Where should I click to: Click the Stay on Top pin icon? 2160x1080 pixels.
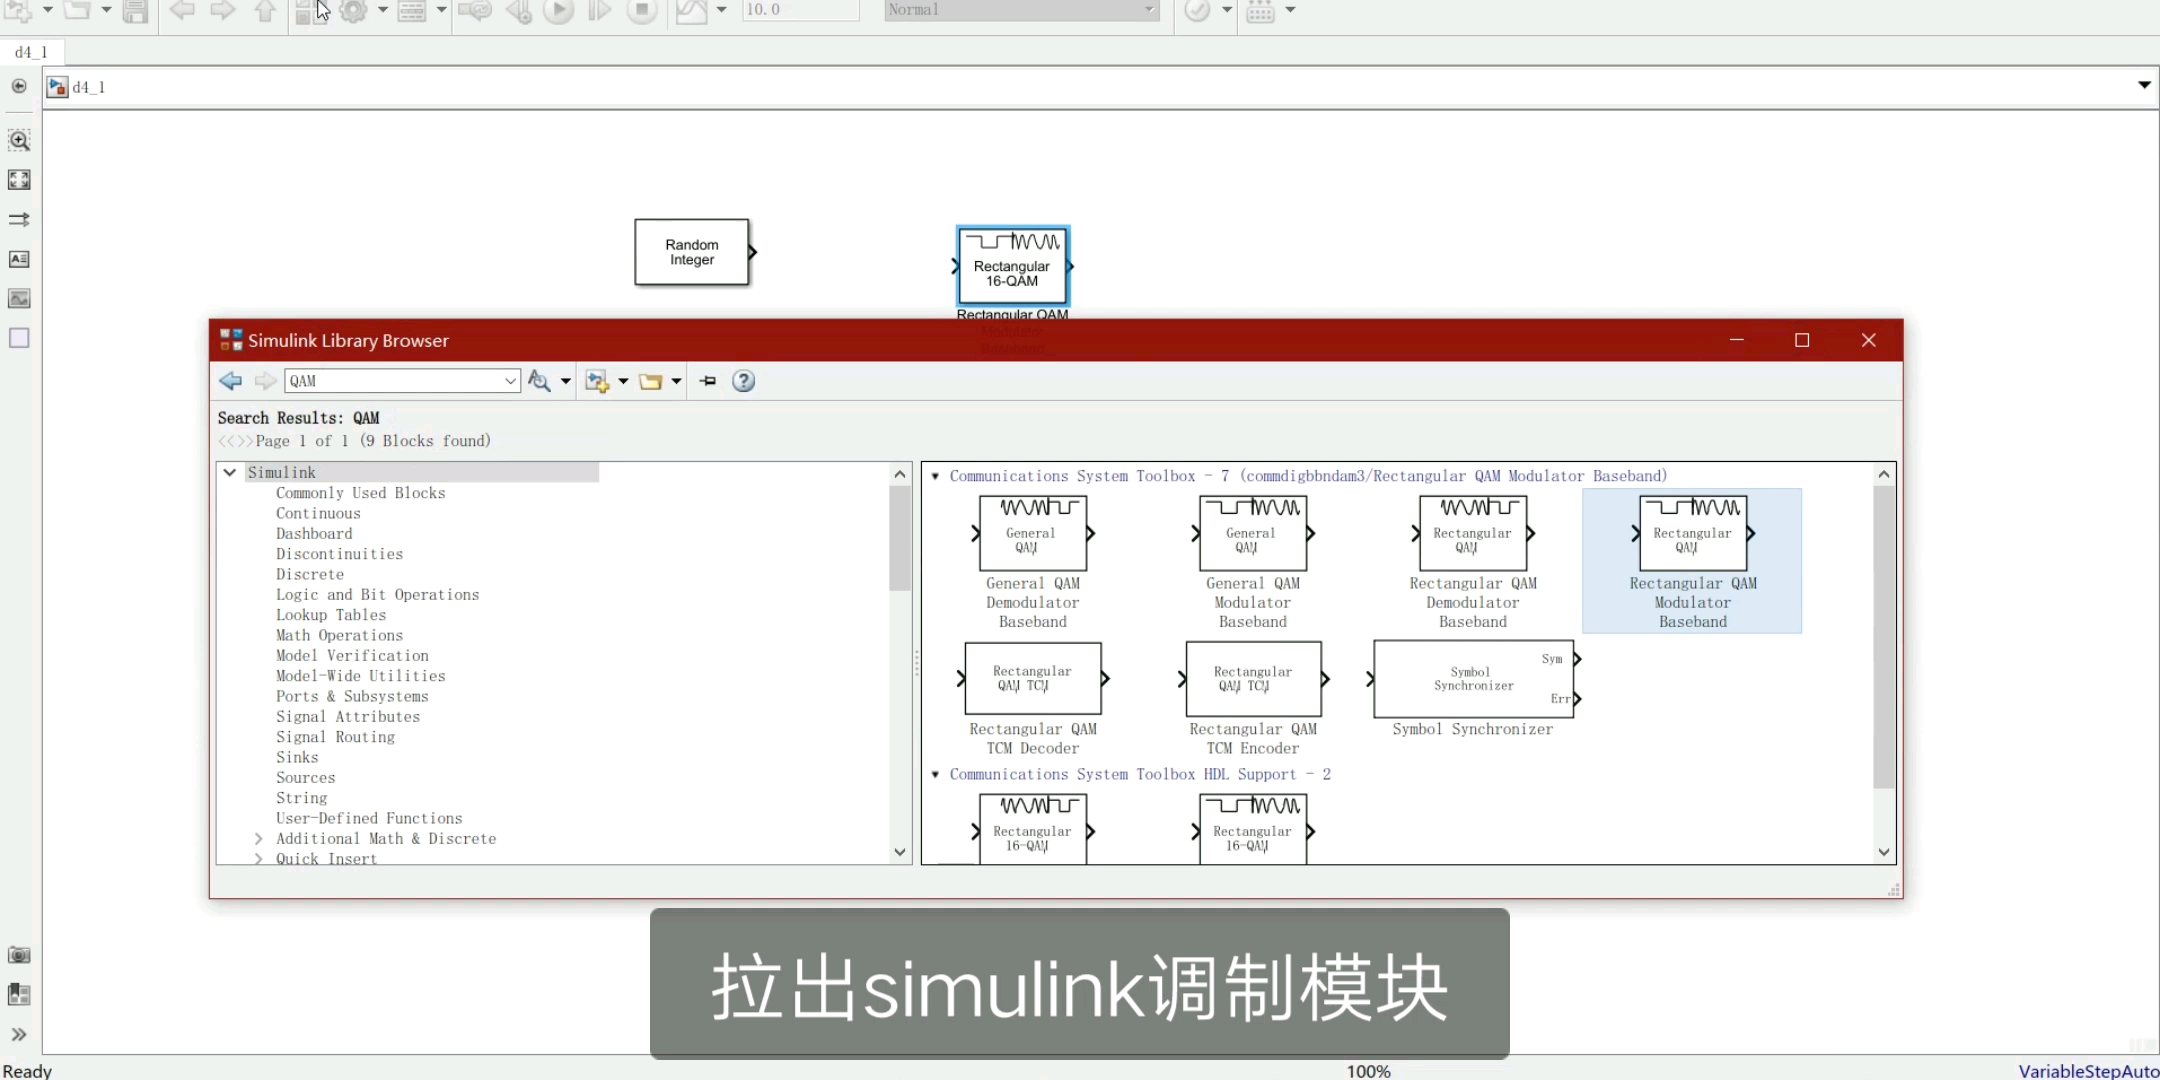(709, 381)
